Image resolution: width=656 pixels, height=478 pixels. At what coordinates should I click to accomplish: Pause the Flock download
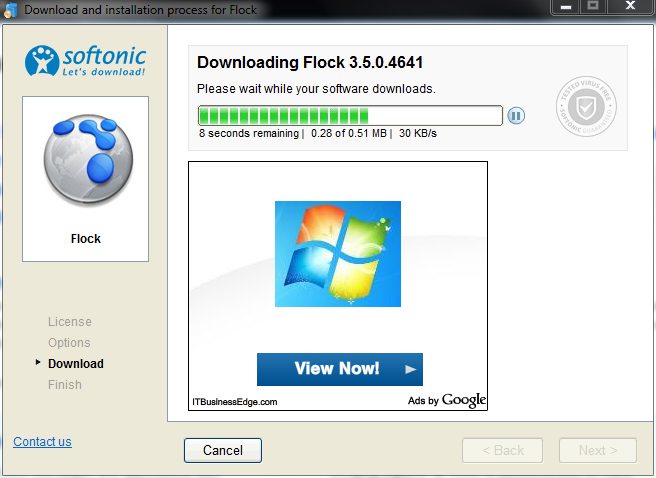coord(516,115)
